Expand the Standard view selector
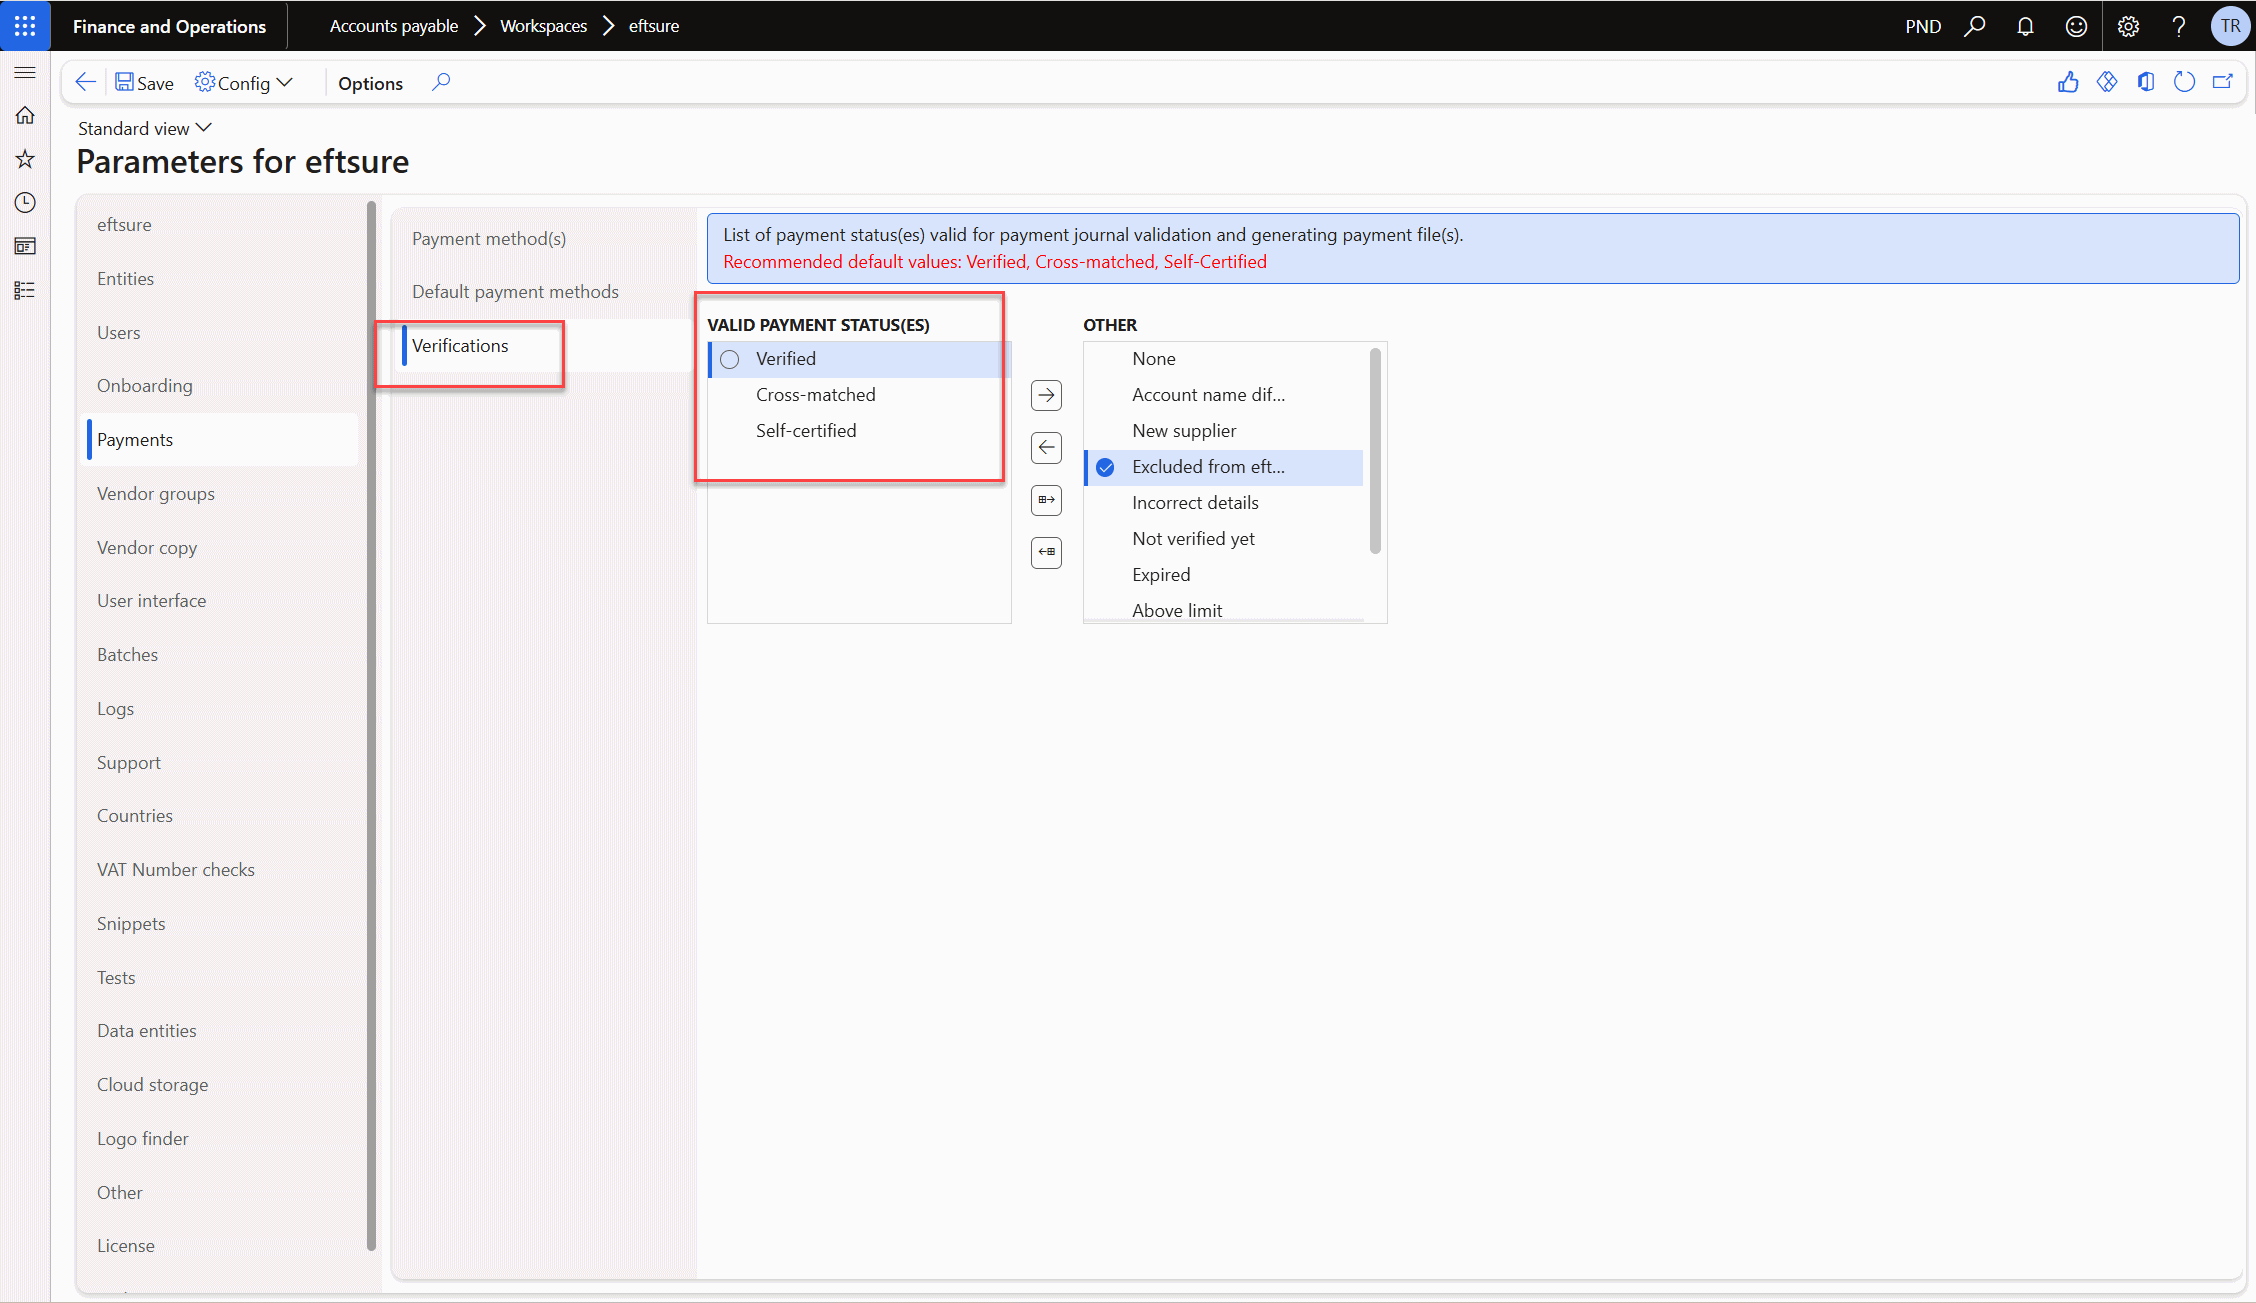This screenshot has width=2256, height=1303. pos(145,128)
